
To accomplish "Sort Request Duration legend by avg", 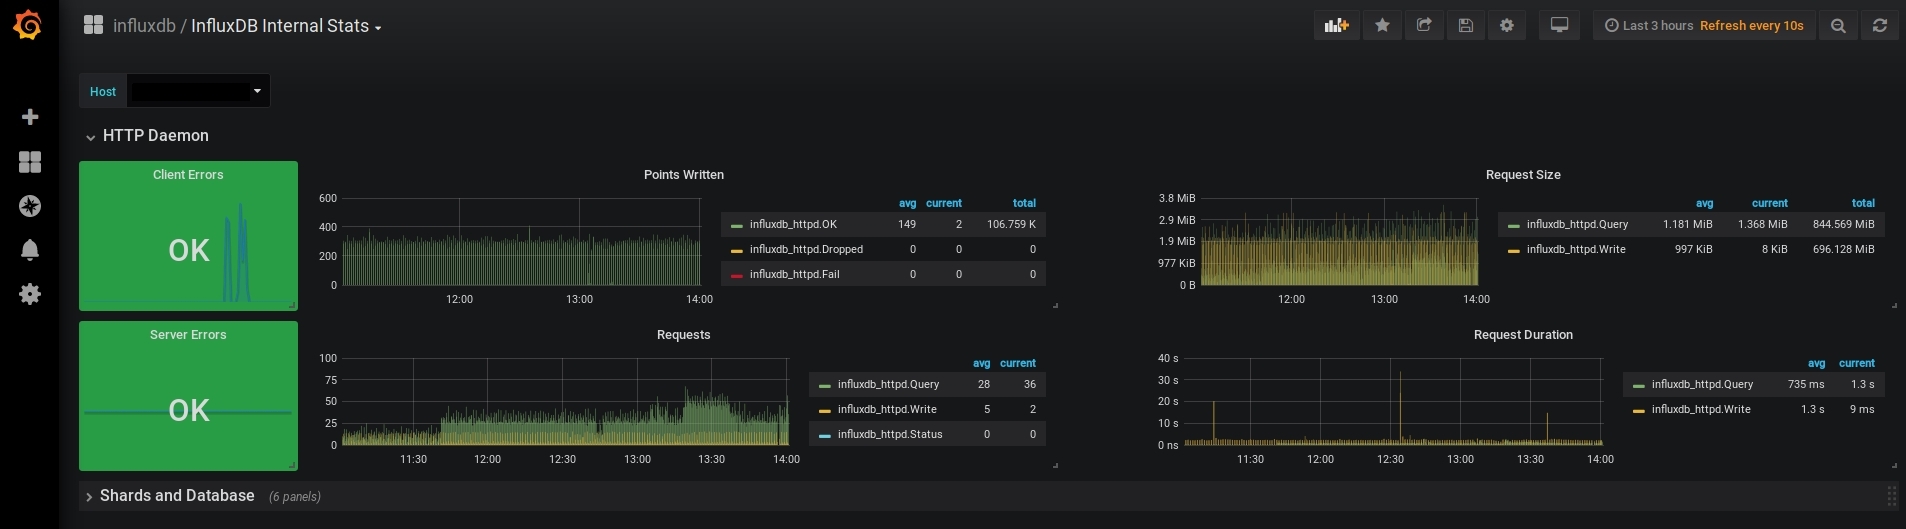I will tap(1816, 363).
